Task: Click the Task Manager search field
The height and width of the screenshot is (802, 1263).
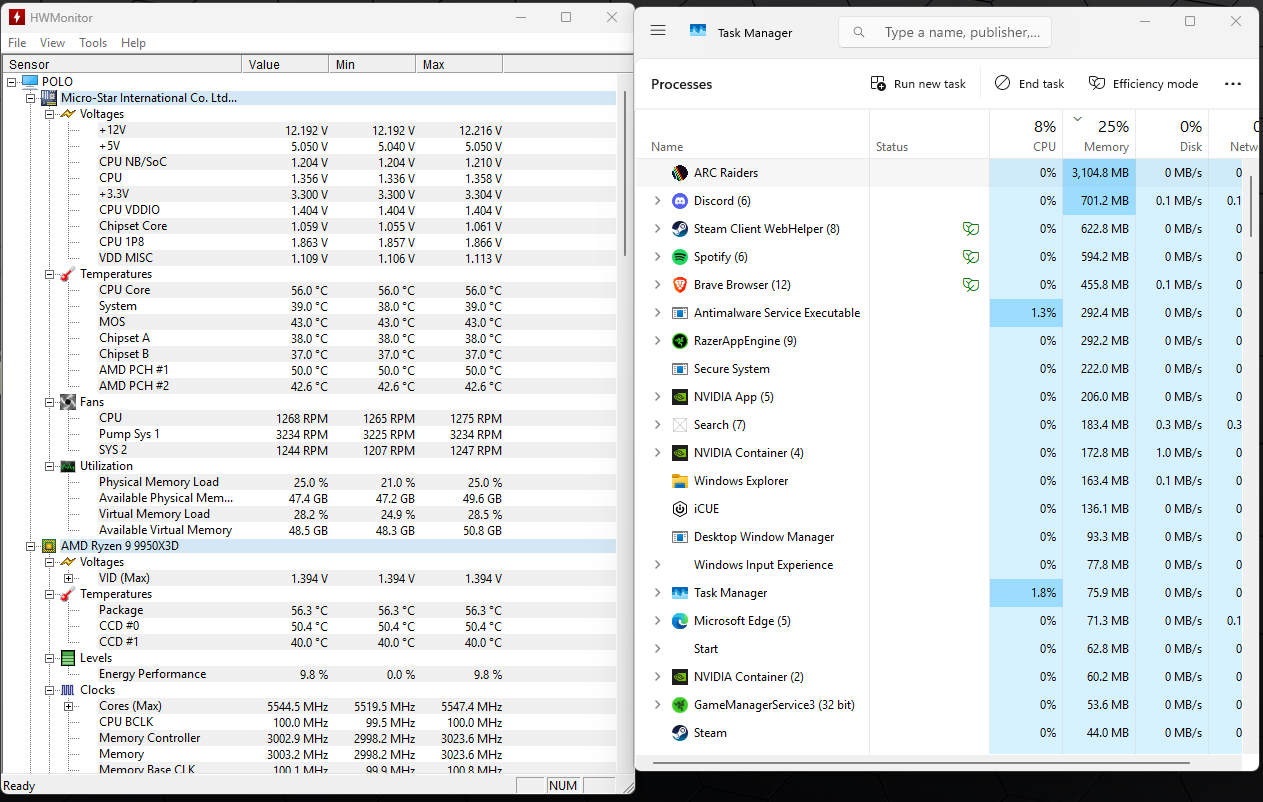Action: (x=945, y=32)
